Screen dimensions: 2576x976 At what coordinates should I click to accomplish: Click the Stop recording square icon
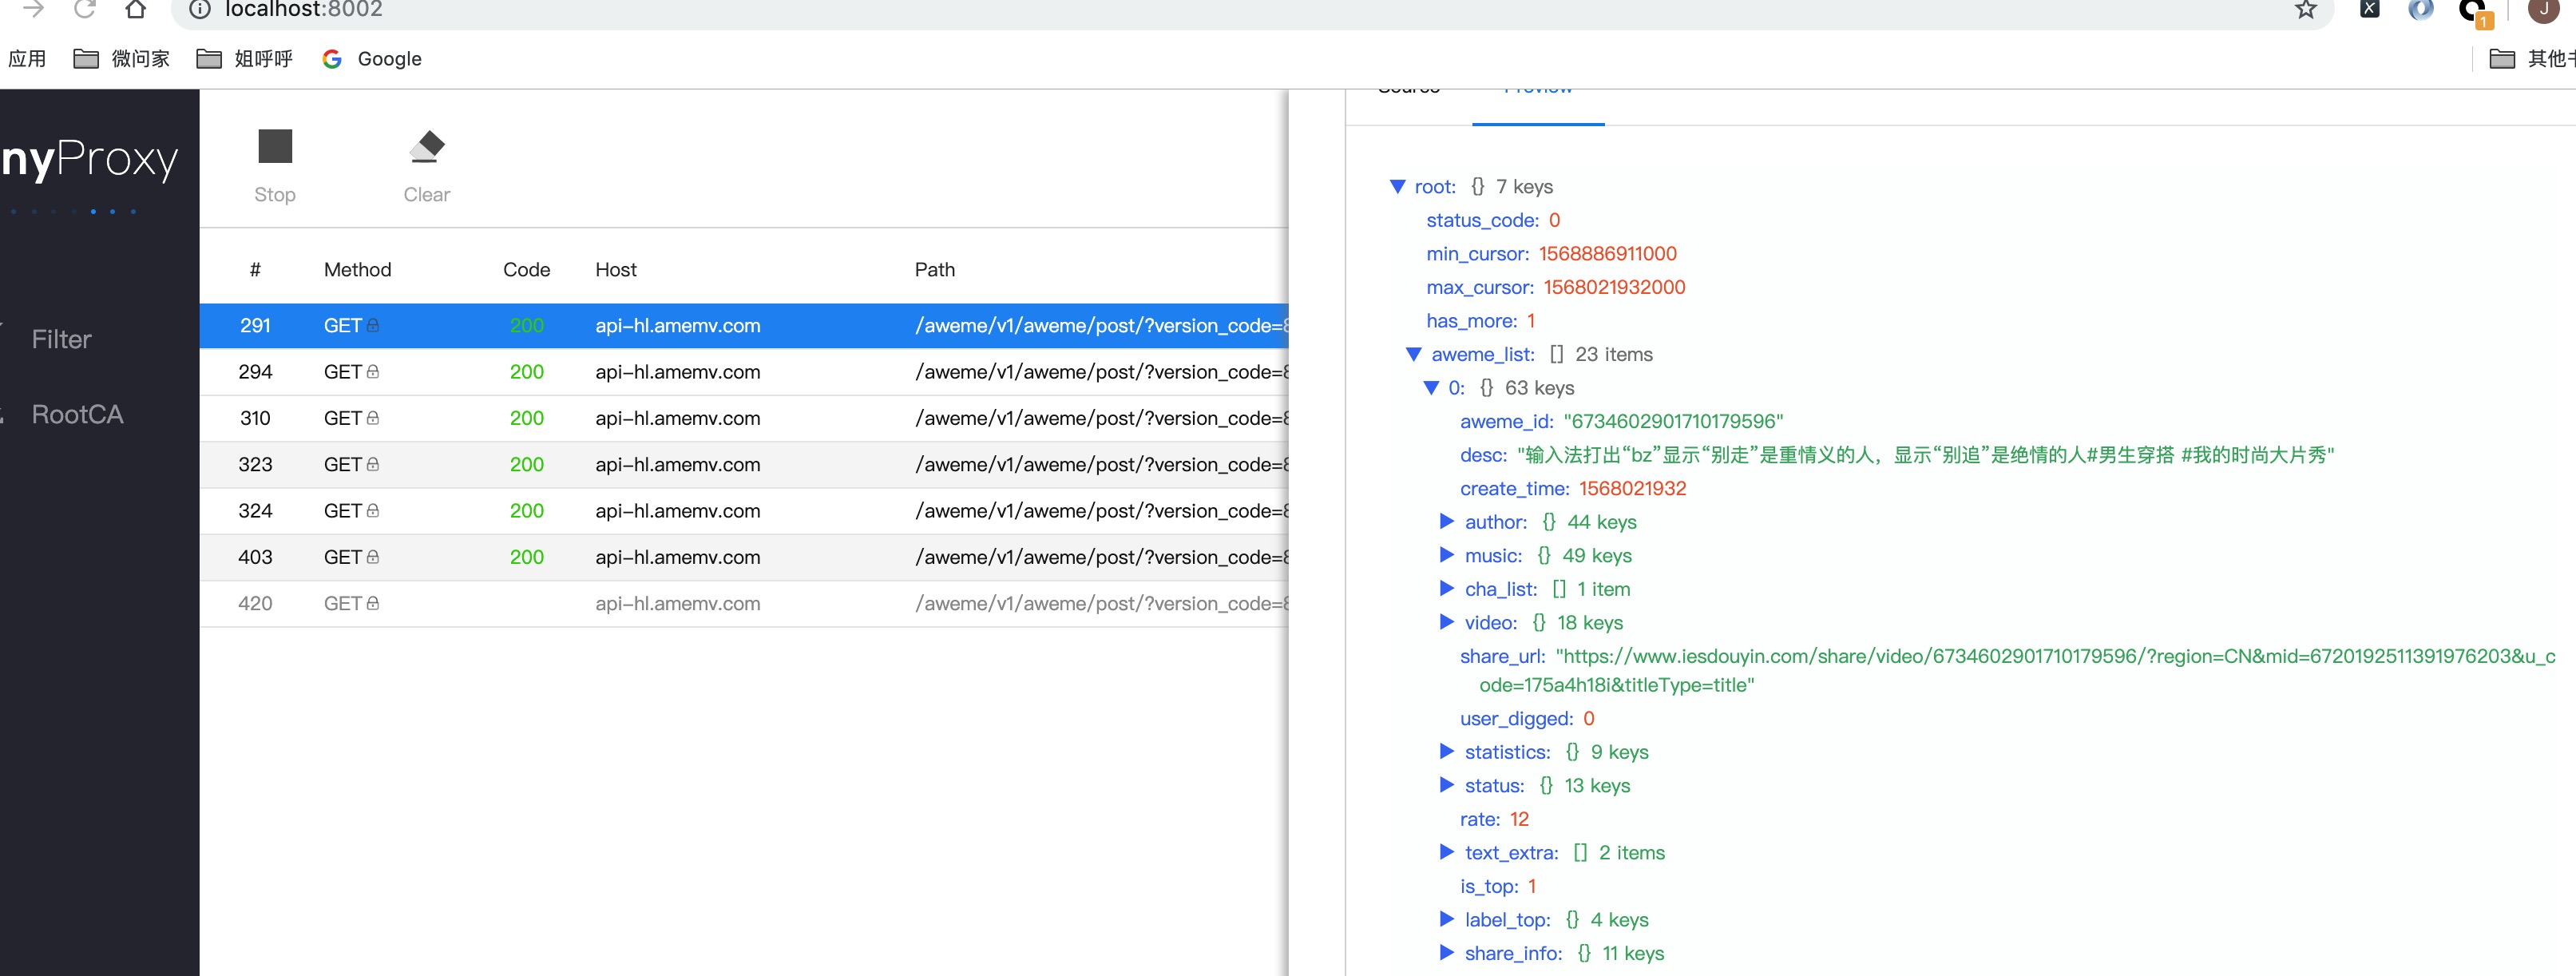pos(275,147)
